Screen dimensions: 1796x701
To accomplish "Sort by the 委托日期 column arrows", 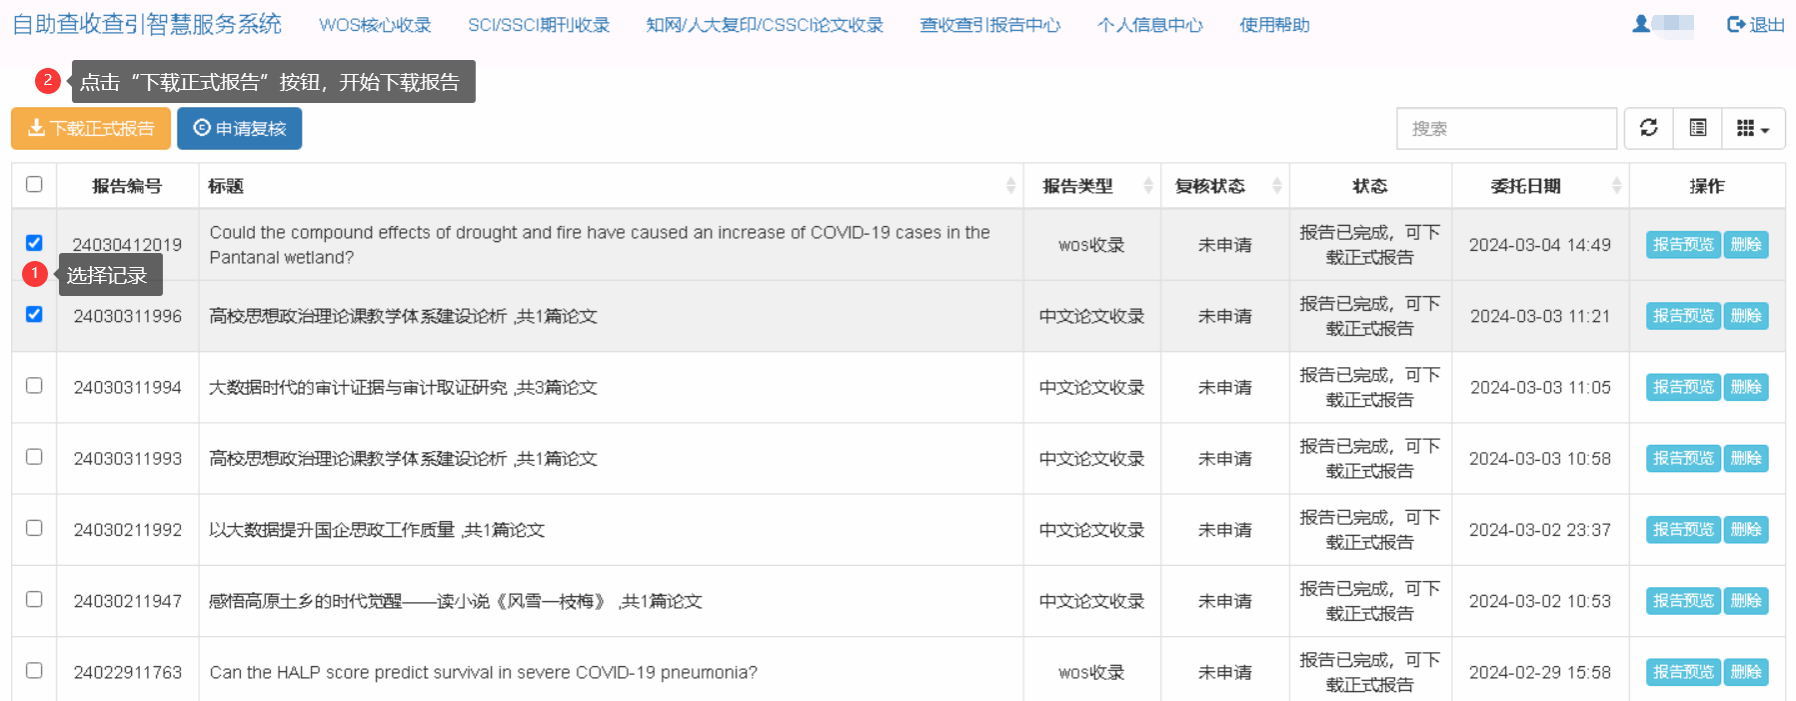I will tap(1616, 186).
